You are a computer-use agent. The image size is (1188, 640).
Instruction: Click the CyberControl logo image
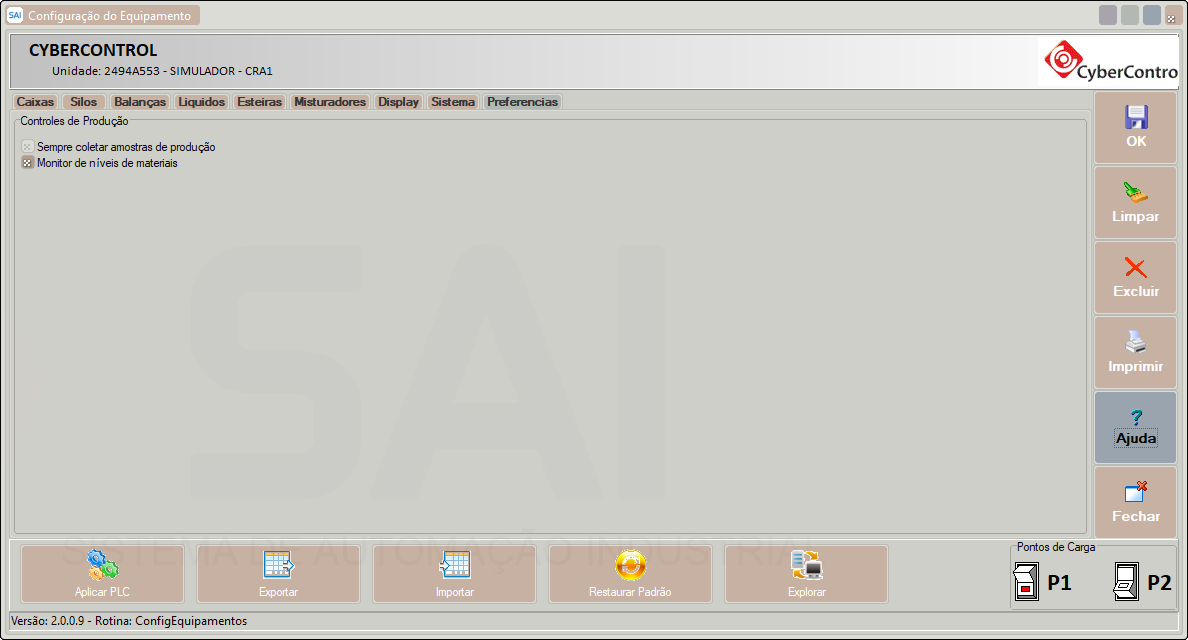pyautogui.click(x=1107, y=63)
